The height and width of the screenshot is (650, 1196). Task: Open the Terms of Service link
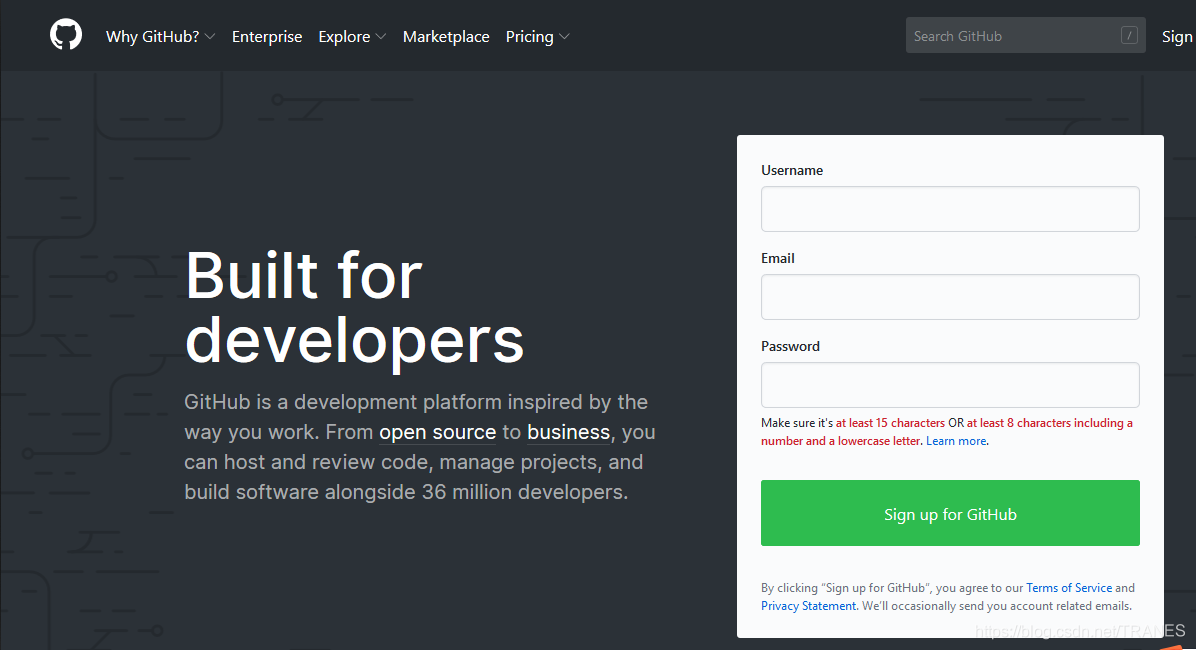[1069, 587]
